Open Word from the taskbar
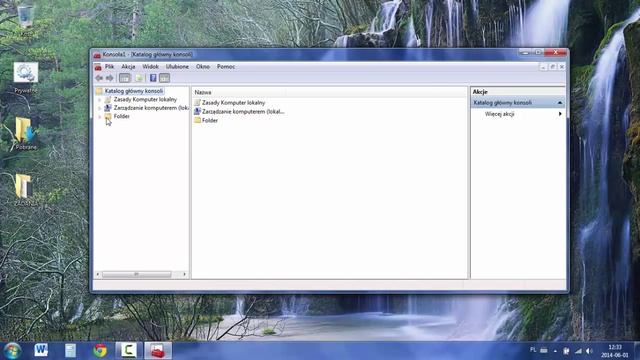Image resolution: width=640 pixels, height=360 pixels. [x=41, y=350]
